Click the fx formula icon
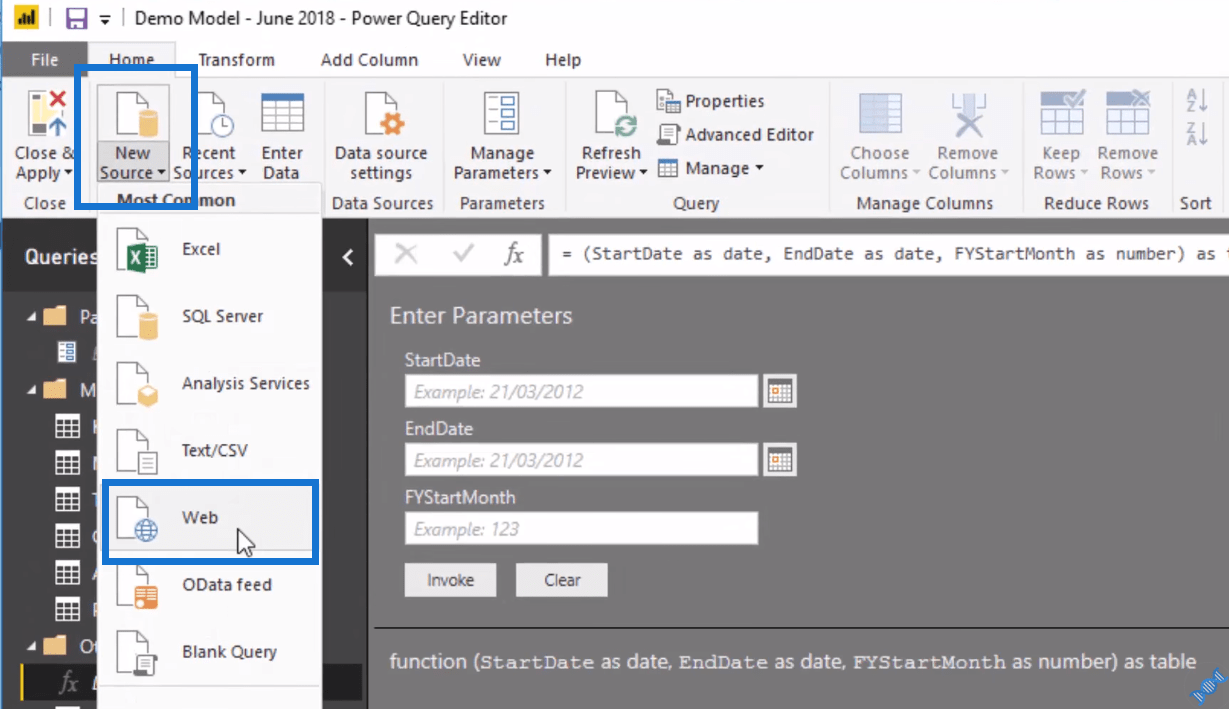This screenshot has height=709, width=1229. (514, 254)
